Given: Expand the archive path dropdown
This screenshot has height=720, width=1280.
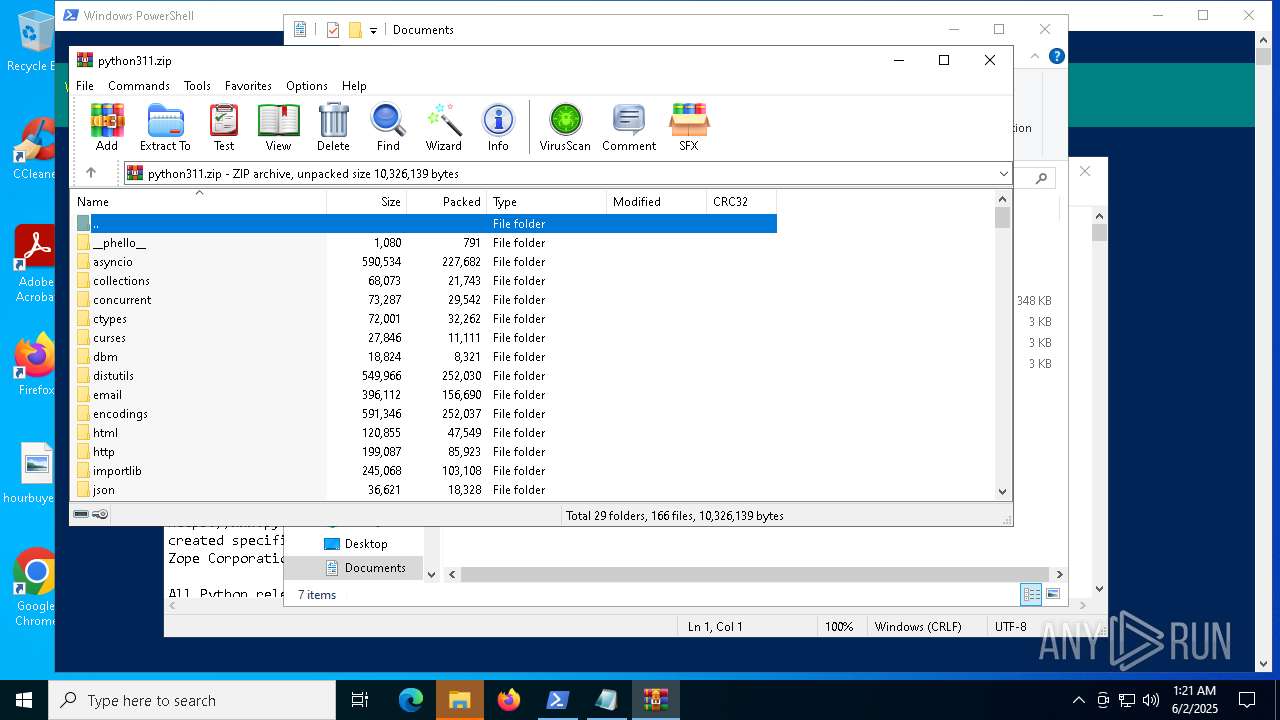Looking at the screenshot, I should [1003, 174].
